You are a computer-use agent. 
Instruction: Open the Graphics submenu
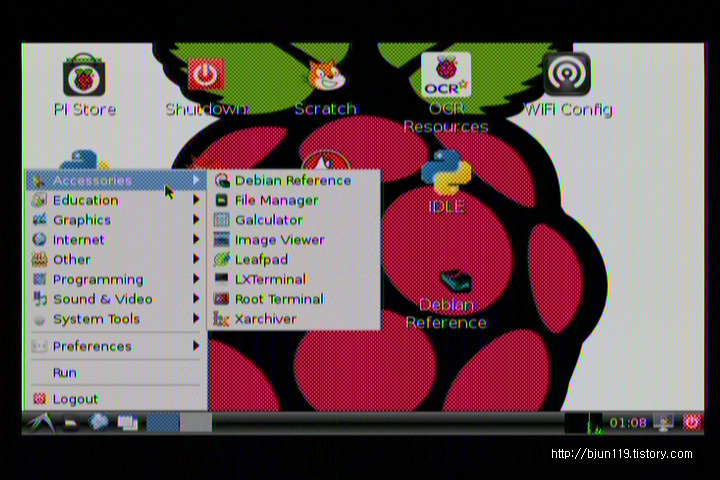[x=117, y=220]
